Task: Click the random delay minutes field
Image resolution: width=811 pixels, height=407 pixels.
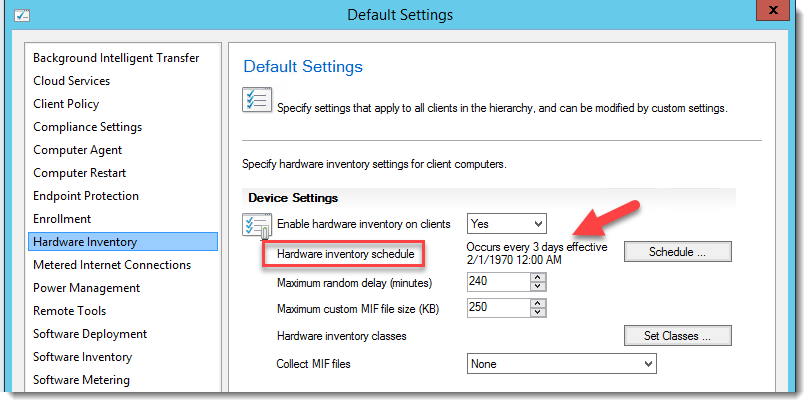Action: tap(497, 282)
